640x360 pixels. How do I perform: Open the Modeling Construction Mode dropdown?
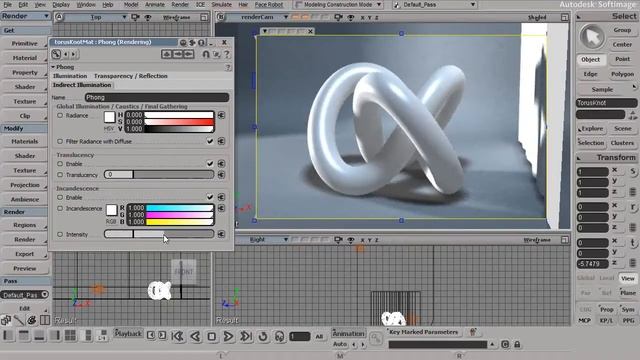click(338, 5)
